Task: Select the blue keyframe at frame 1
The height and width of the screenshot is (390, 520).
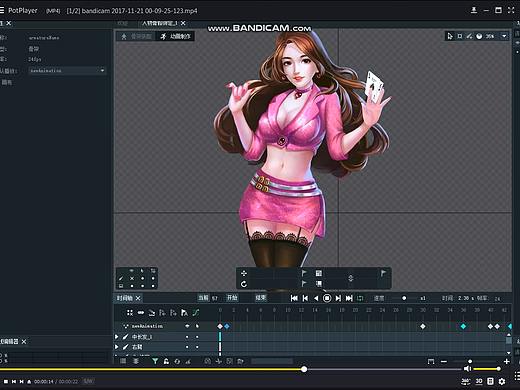Action: tap(227, 326)
